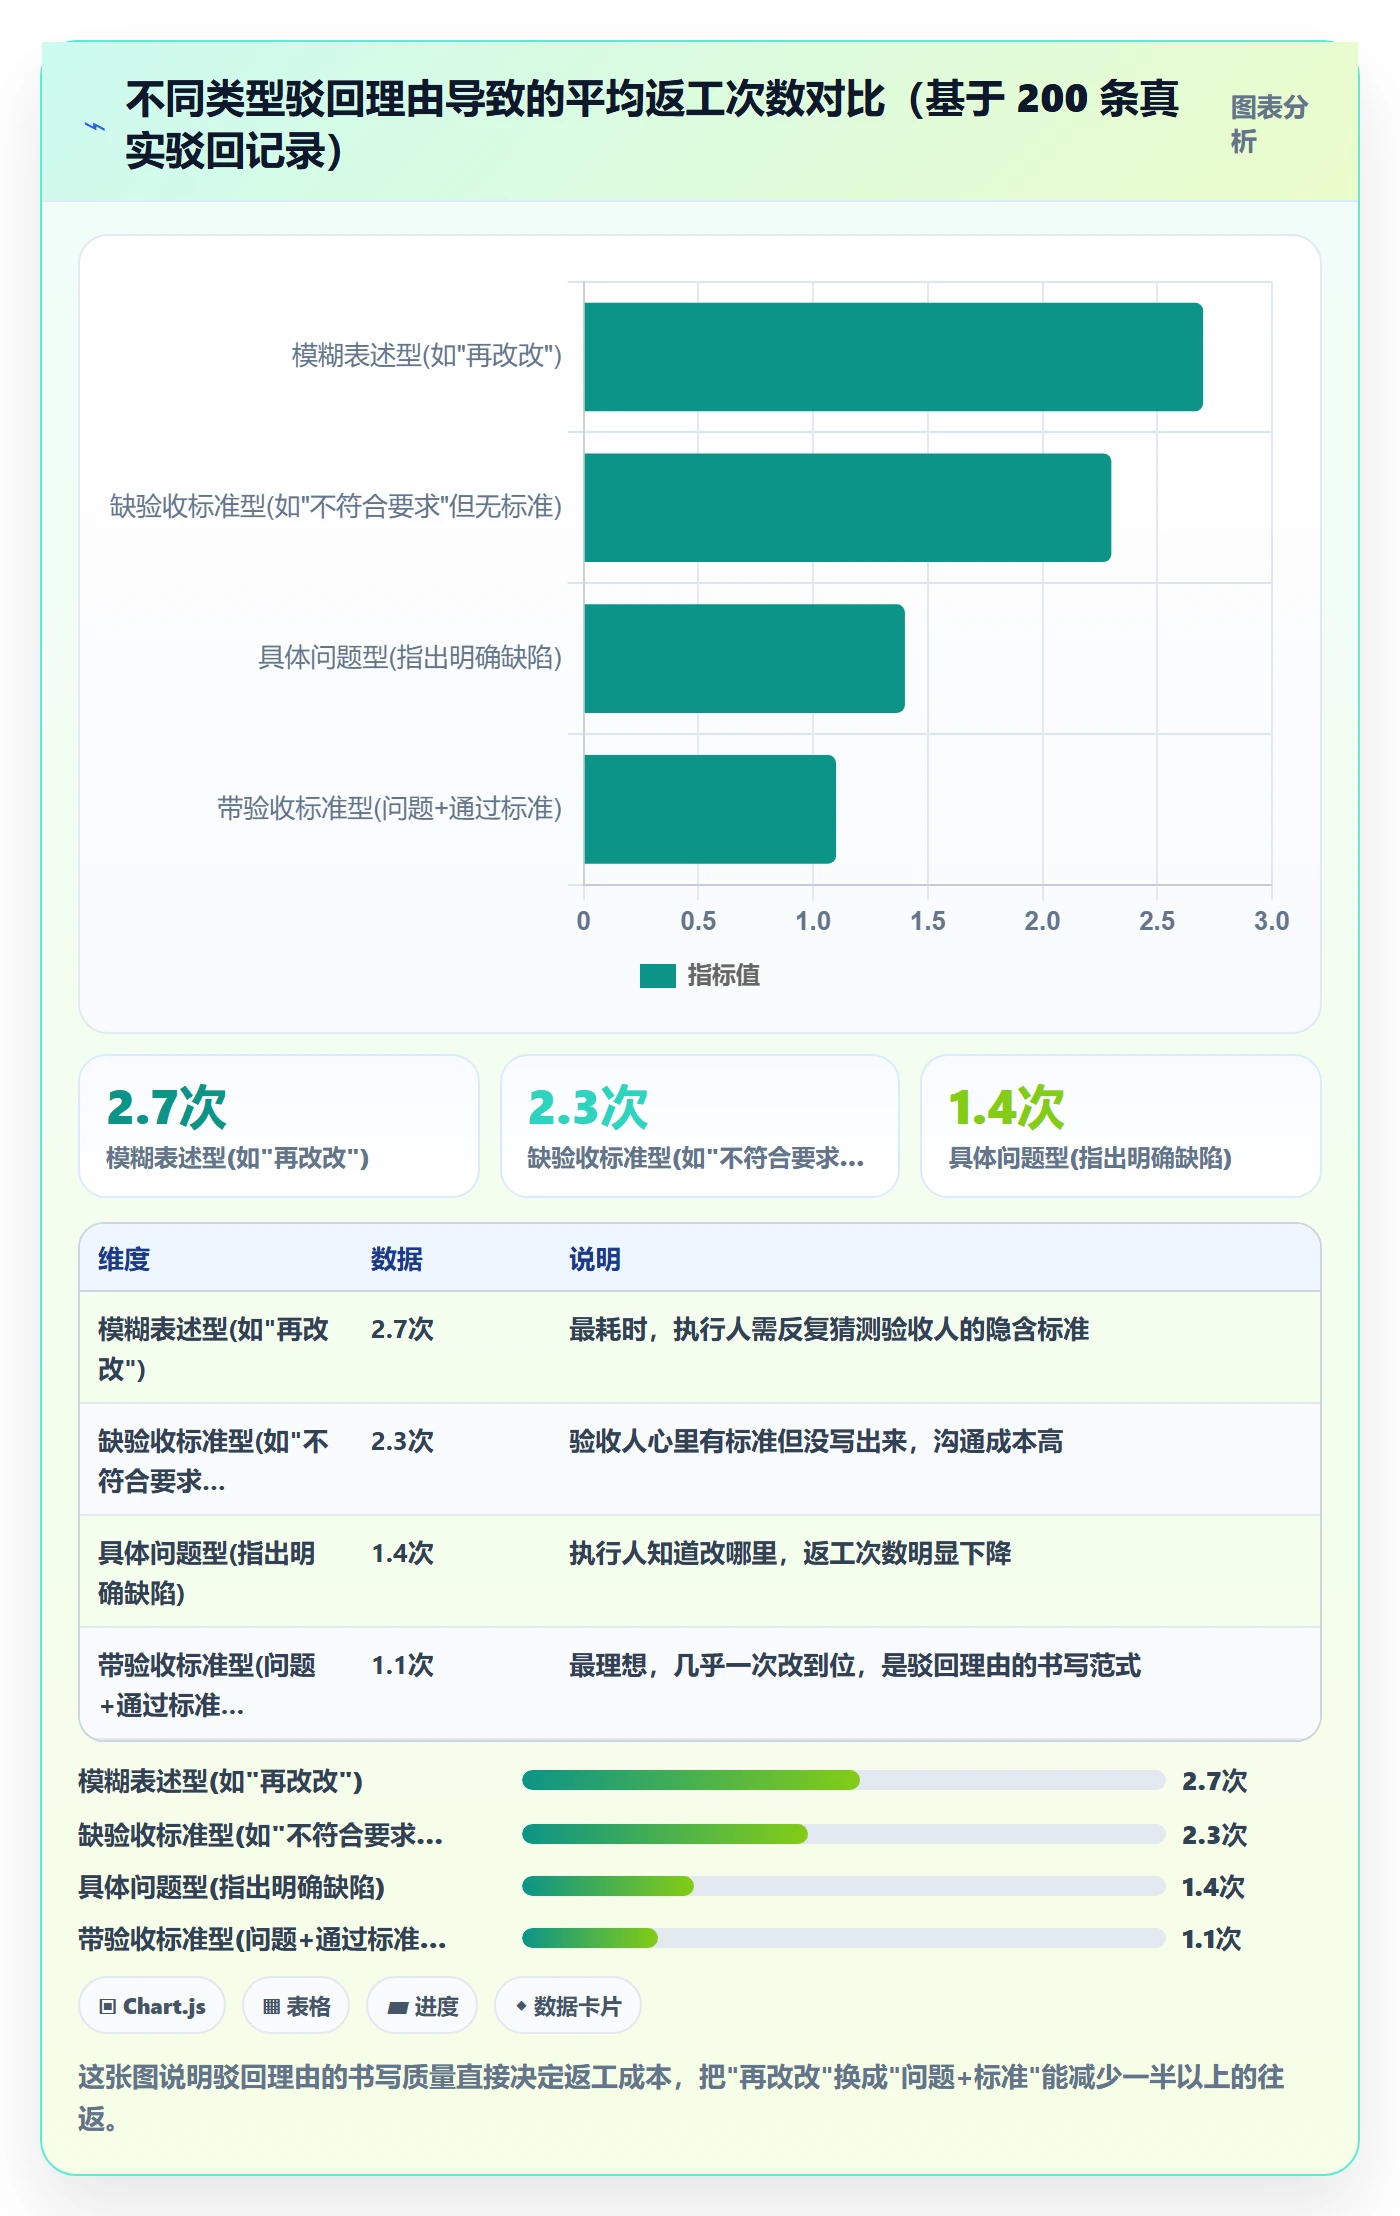Click '最理想，几乎一次改到位' description cell
1400x2216 pixels.
855,1665
